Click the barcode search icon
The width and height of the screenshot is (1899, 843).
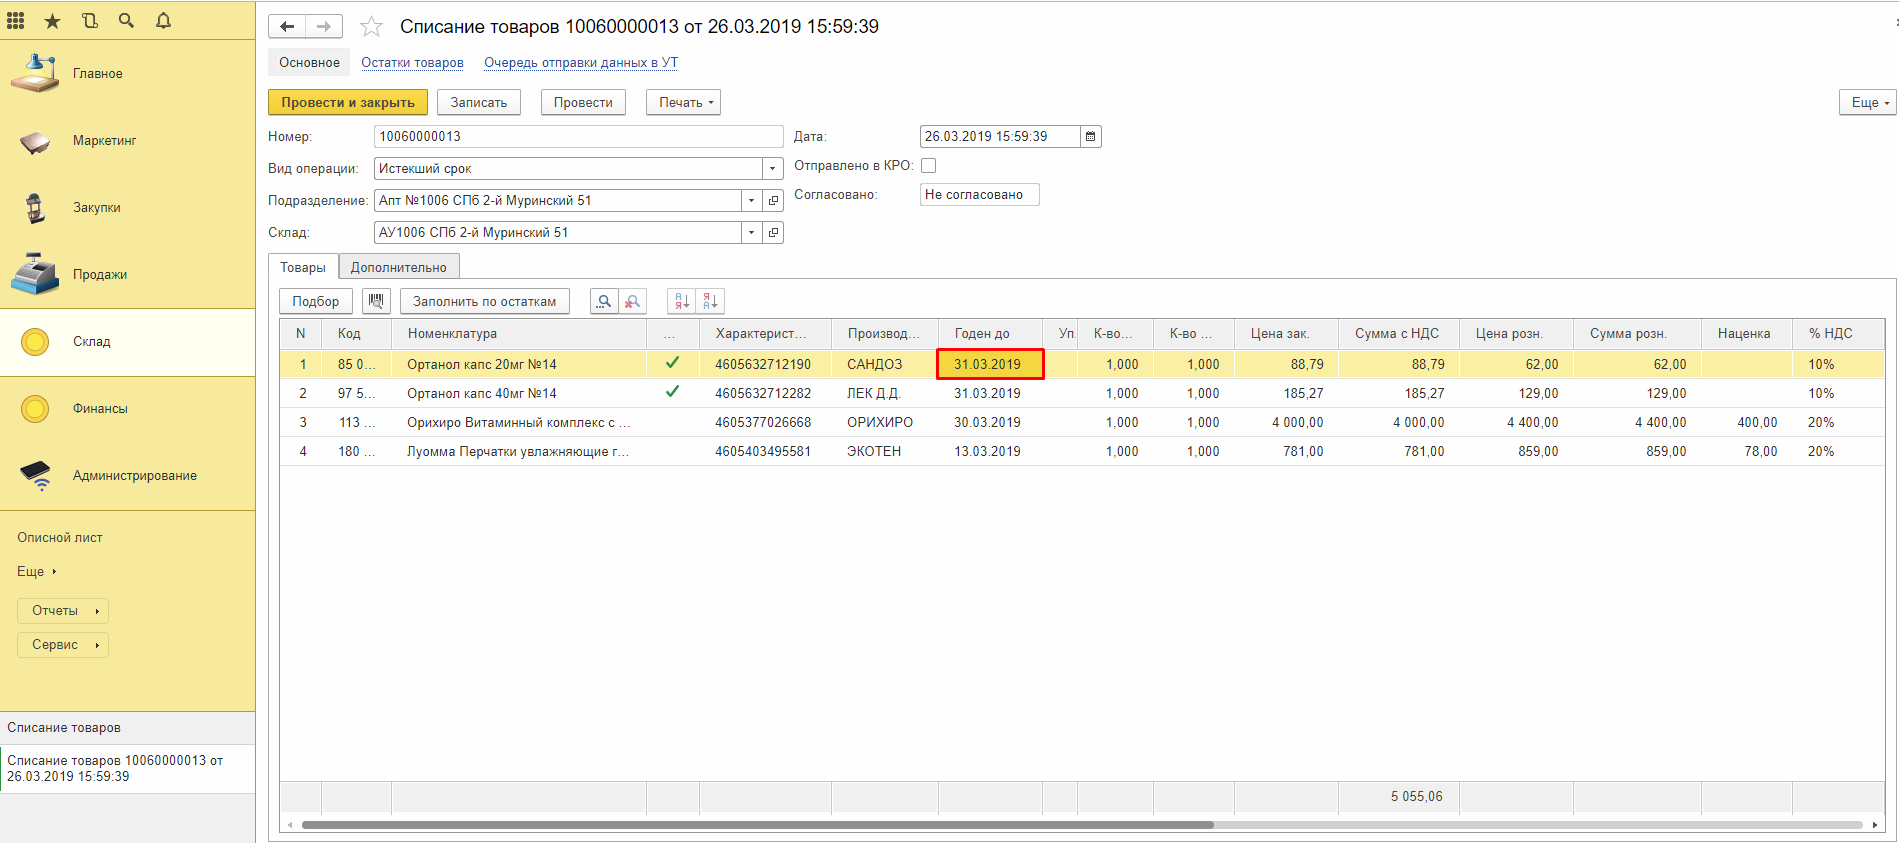pos(376,301)
